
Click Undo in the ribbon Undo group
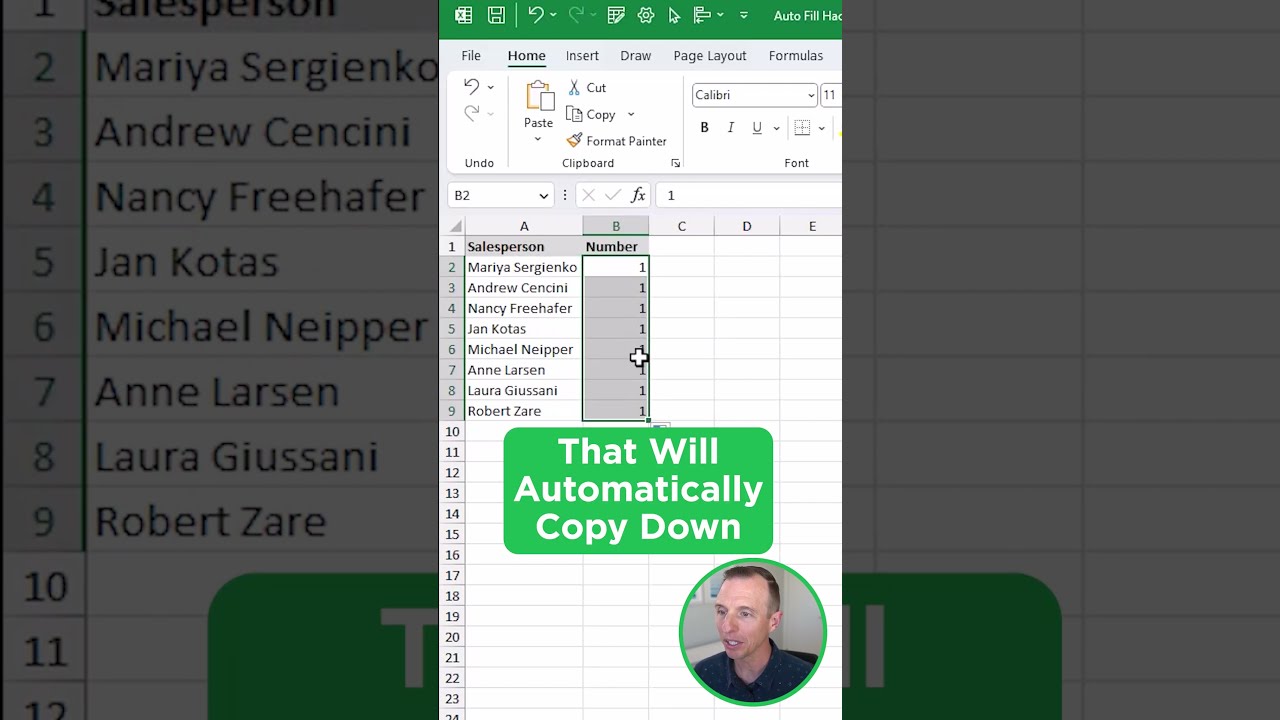472,87
